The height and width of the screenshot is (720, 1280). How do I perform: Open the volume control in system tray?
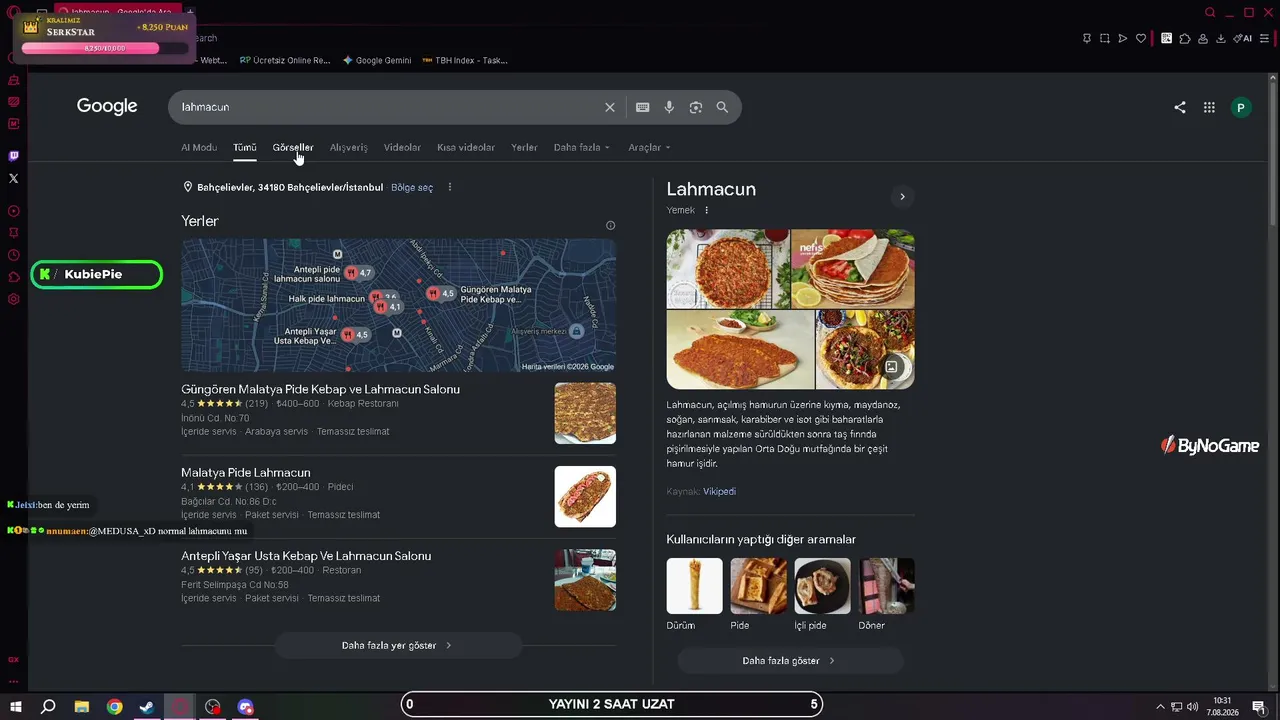click(1192, 707)
